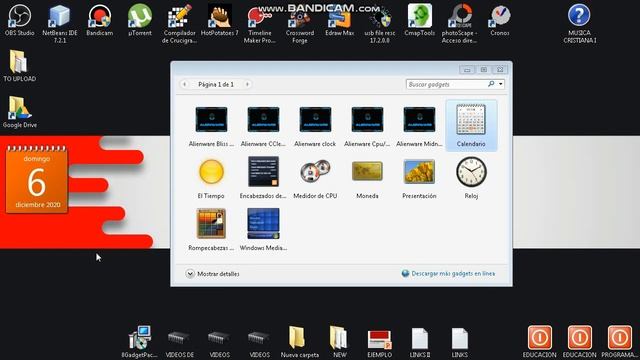The image size is (640, 360).
Task: Select the photoScape shortcut
Action: point(460,24)
